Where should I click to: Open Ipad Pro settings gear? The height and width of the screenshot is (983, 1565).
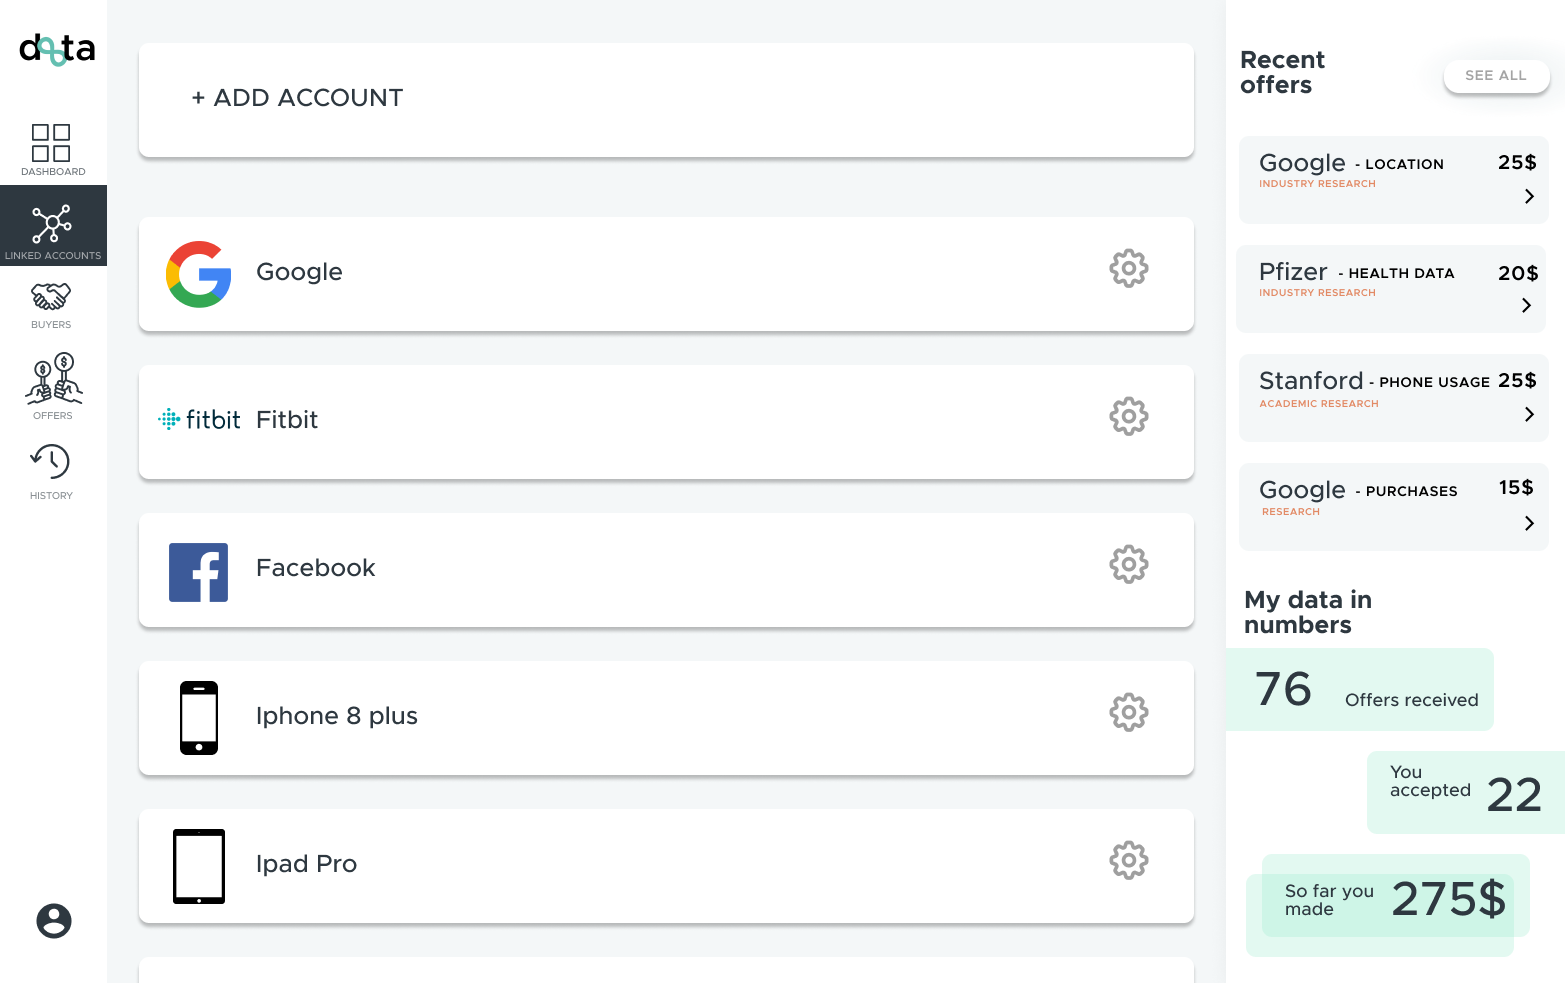(x=1129, y=860)
